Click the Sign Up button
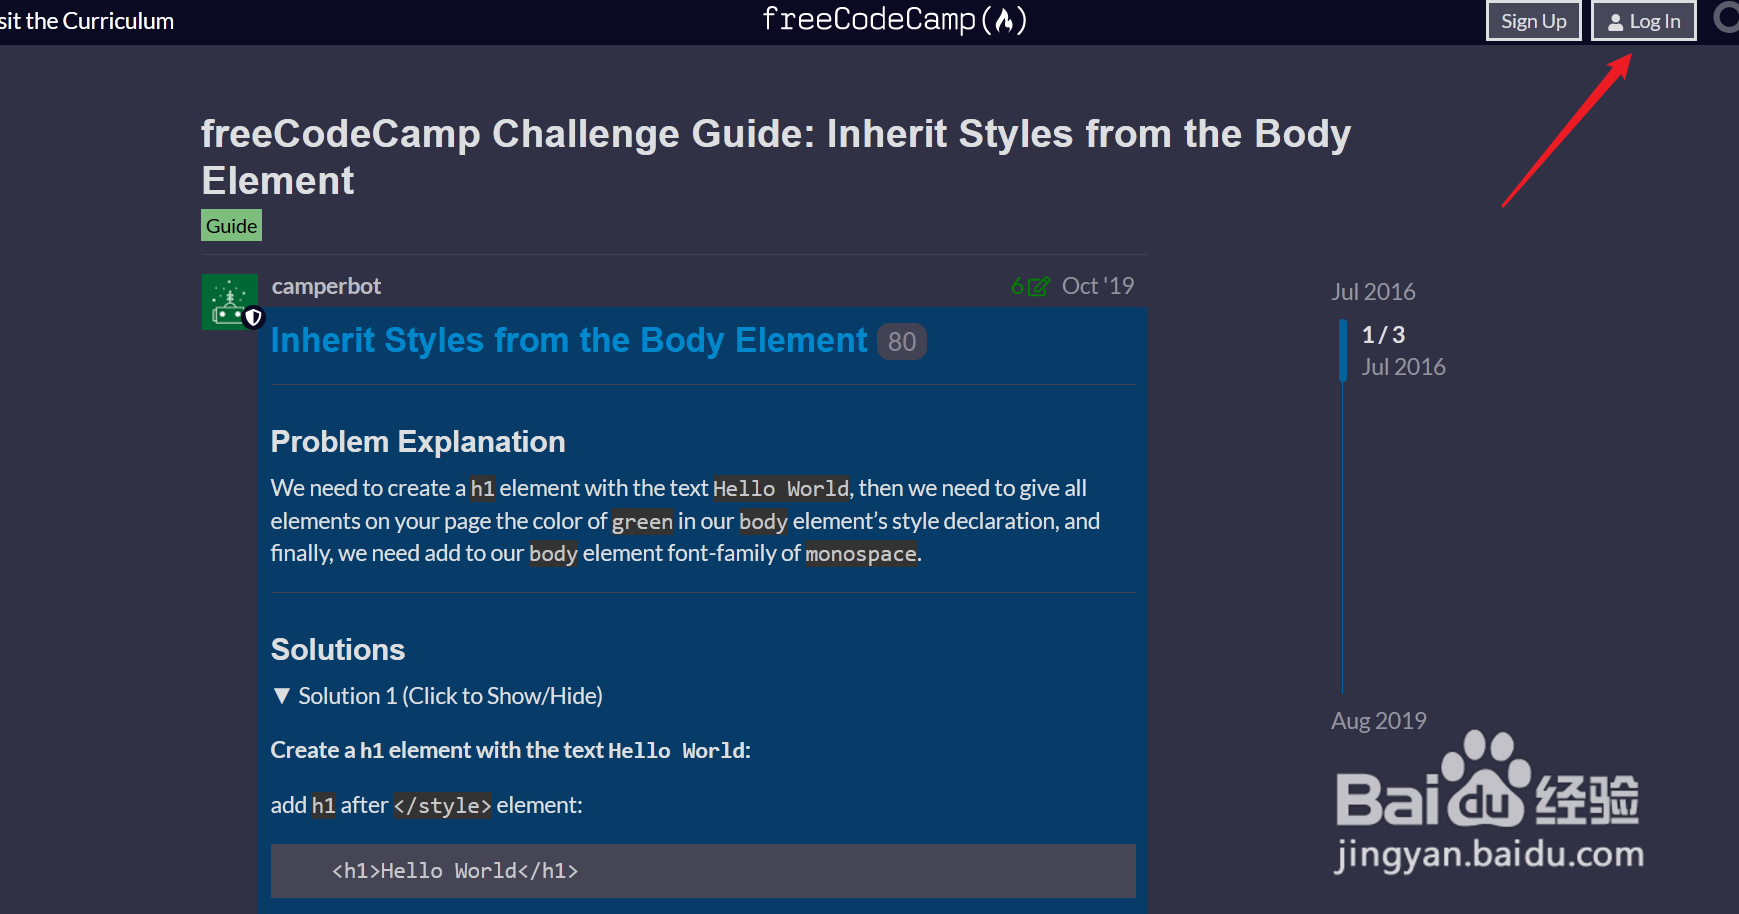Viewport: 1739px width, 914px height. coord(1533,21)
